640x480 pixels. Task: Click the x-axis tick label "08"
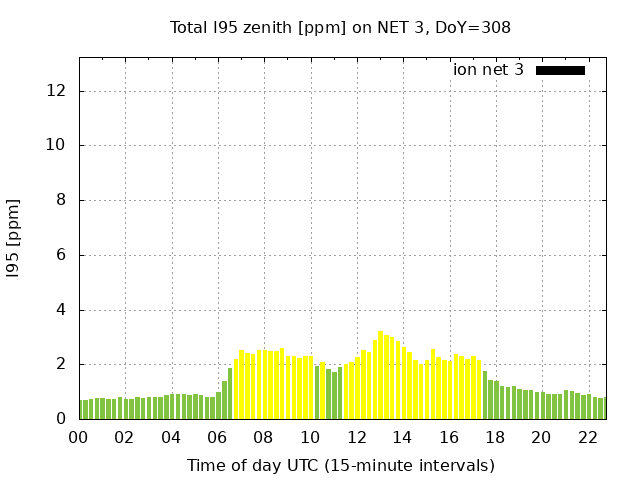click(264, 437)
